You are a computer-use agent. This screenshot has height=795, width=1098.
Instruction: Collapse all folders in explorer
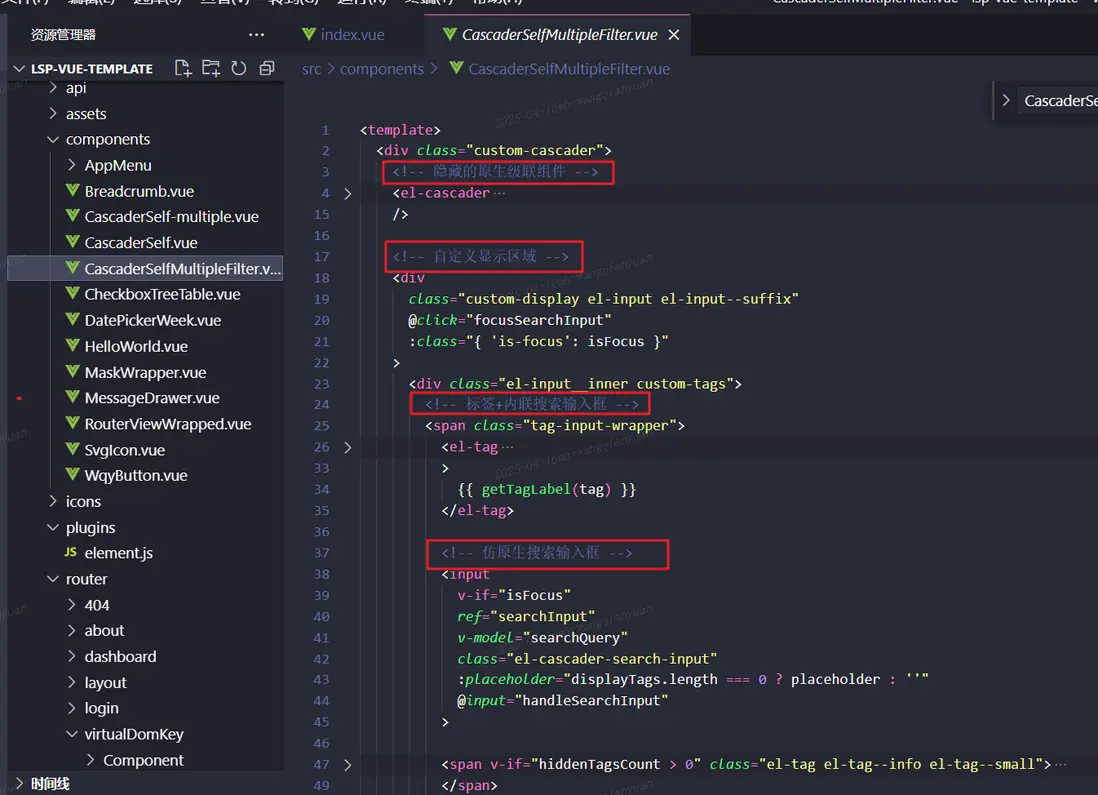[266, 68]
